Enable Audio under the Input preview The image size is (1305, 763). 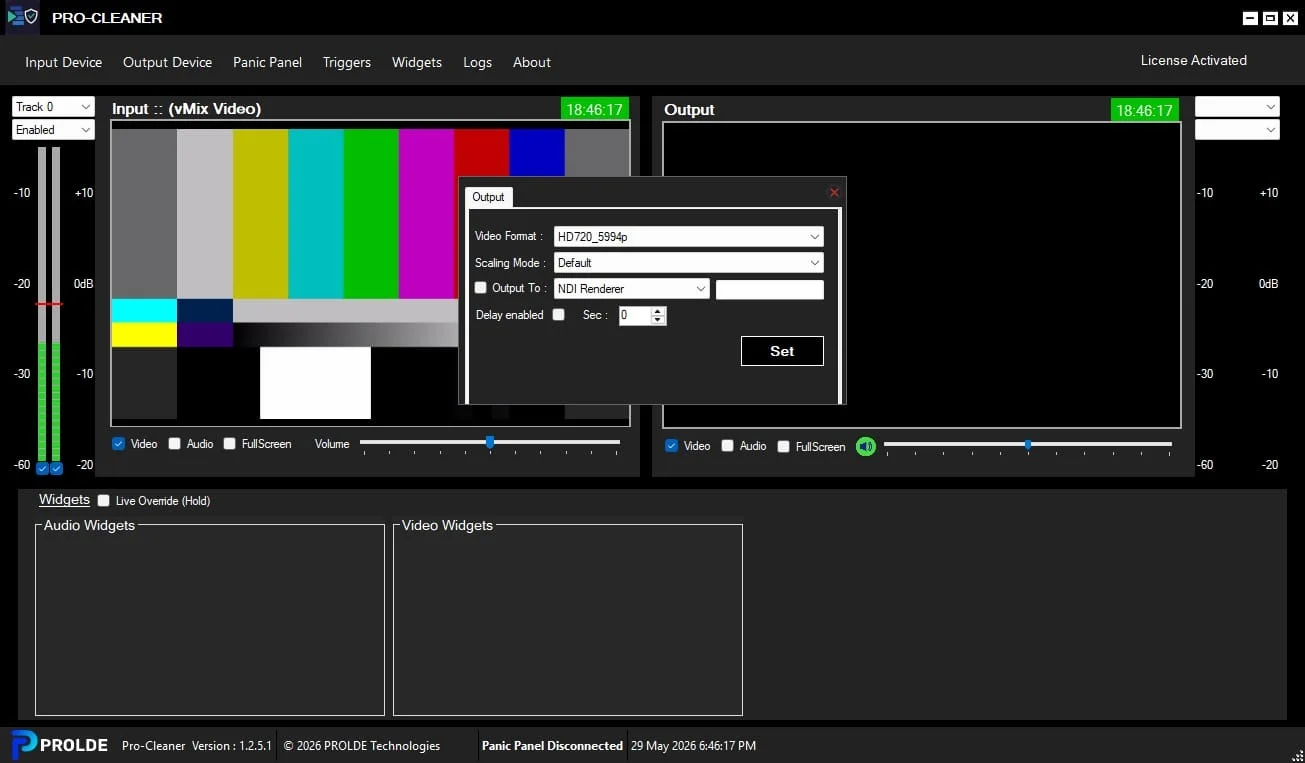point(175,444)
